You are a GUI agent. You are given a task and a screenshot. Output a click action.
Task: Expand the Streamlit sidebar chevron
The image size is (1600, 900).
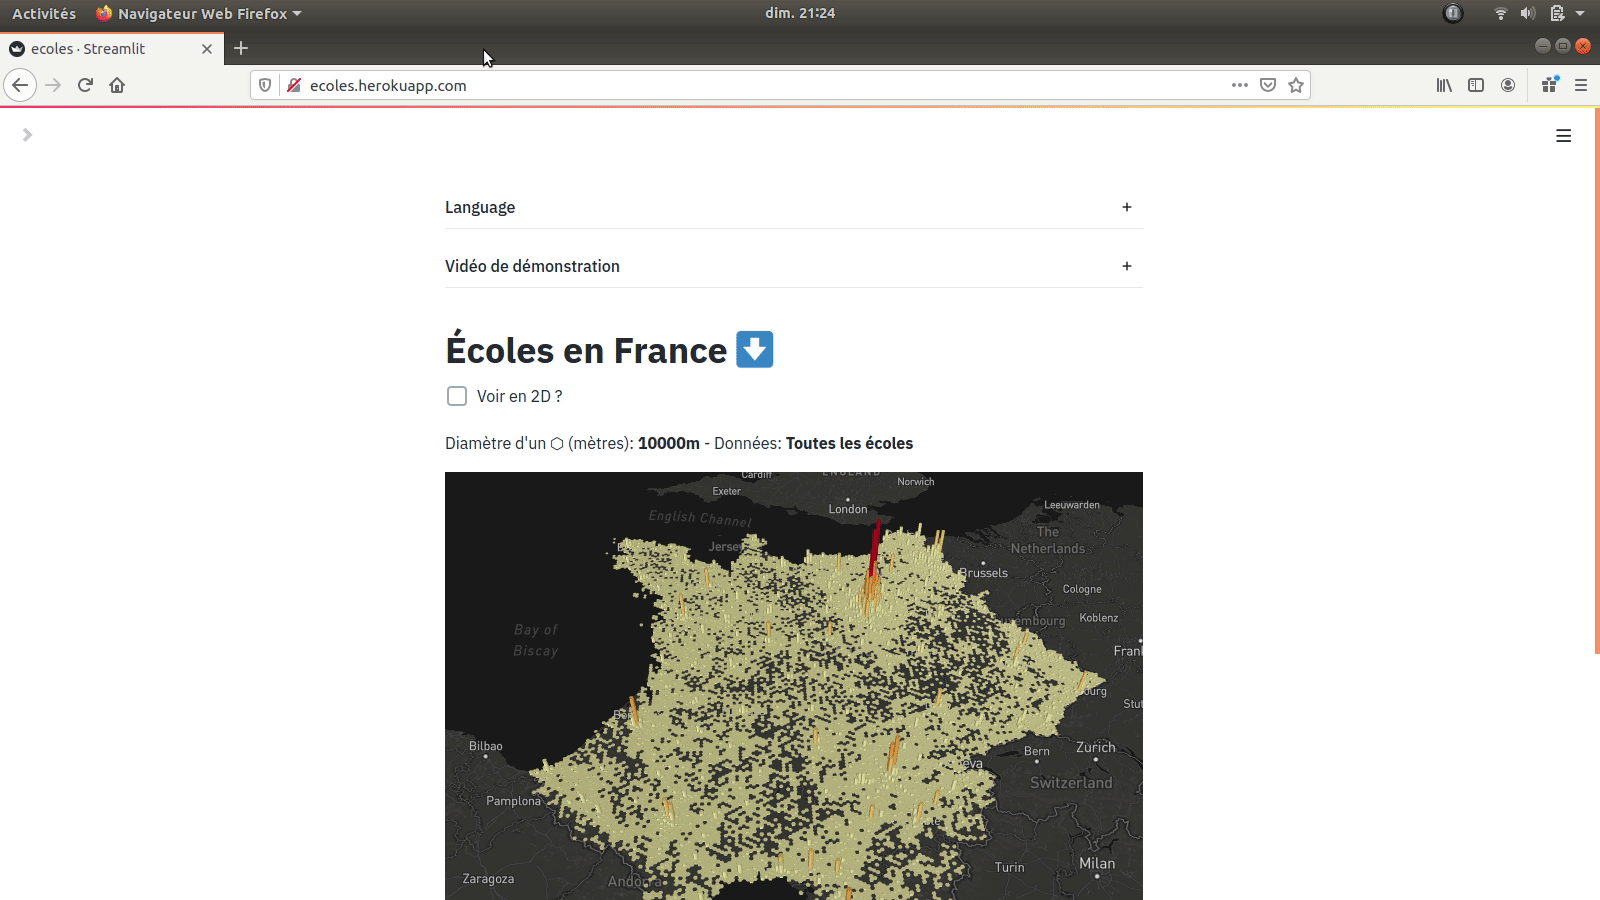(x=27, y=135)
